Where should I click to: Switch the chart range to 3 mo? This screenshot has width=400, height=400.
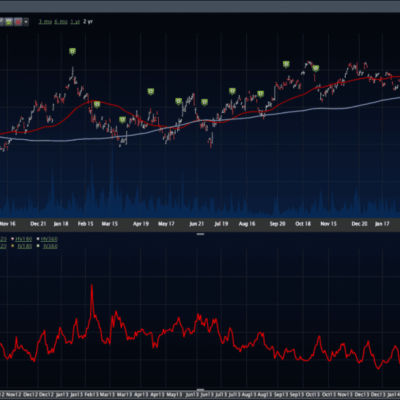pos(45,22)
